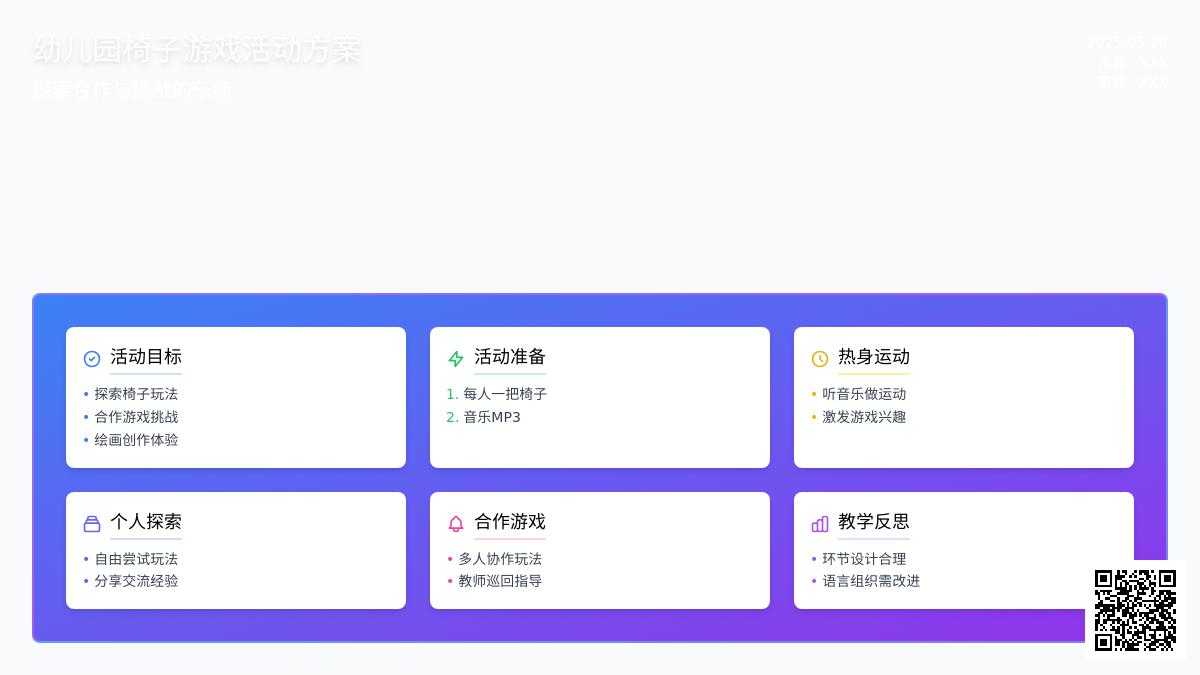Click the bullet text 合作游戏挑战
Viewport: 1200px width, 675px height.
tap(136, 417)
